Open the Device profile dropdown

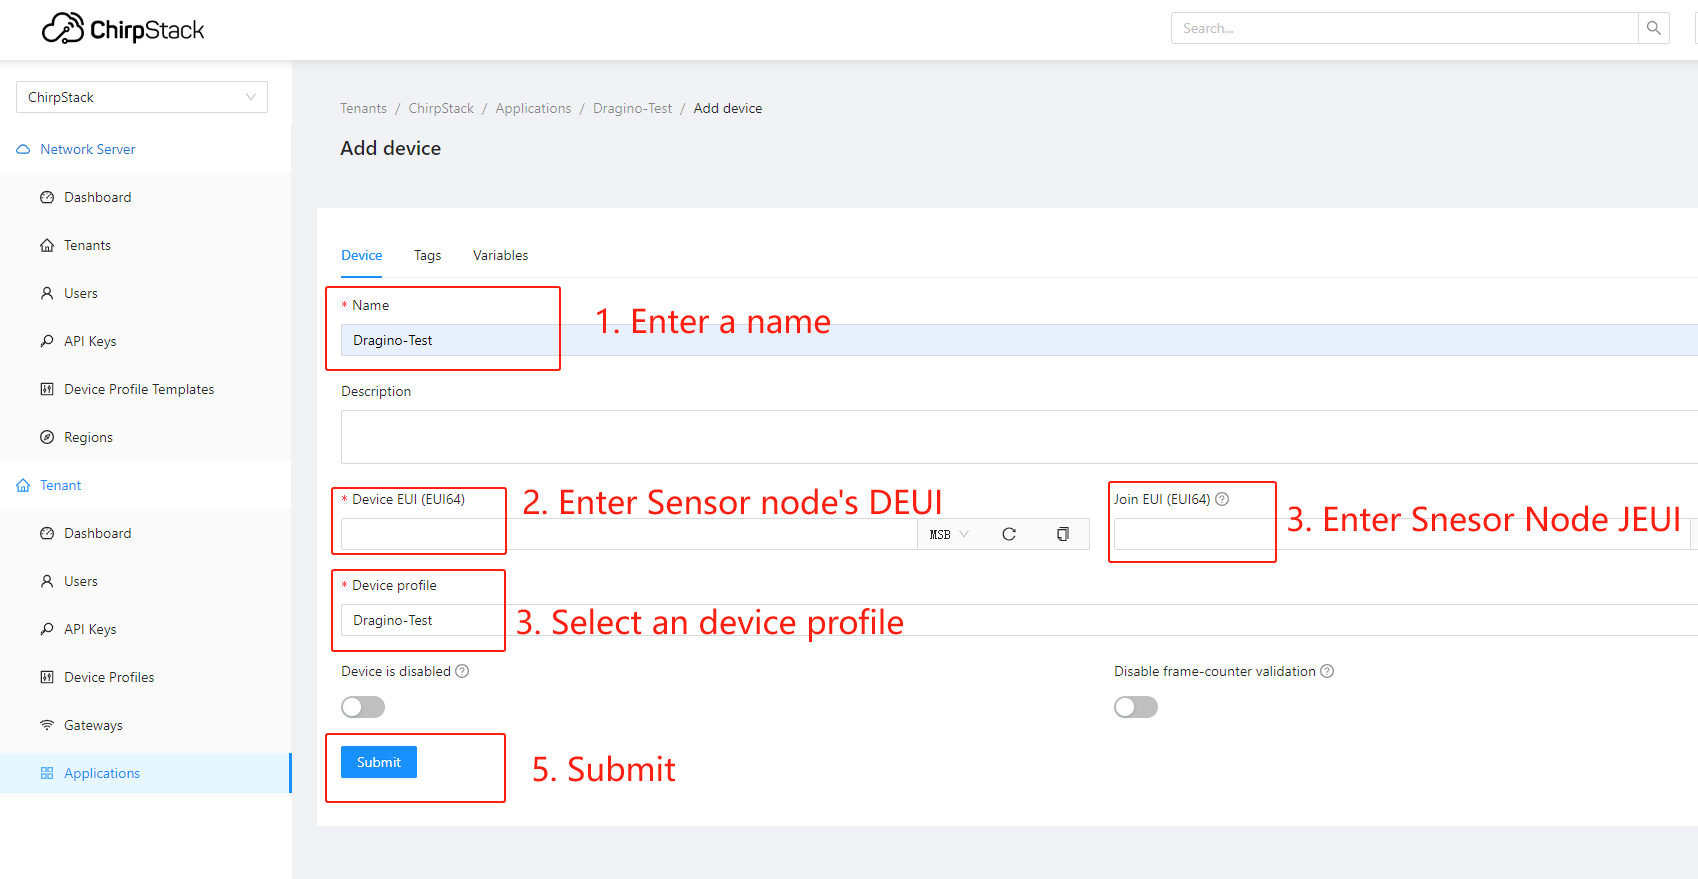point(1019,620)
